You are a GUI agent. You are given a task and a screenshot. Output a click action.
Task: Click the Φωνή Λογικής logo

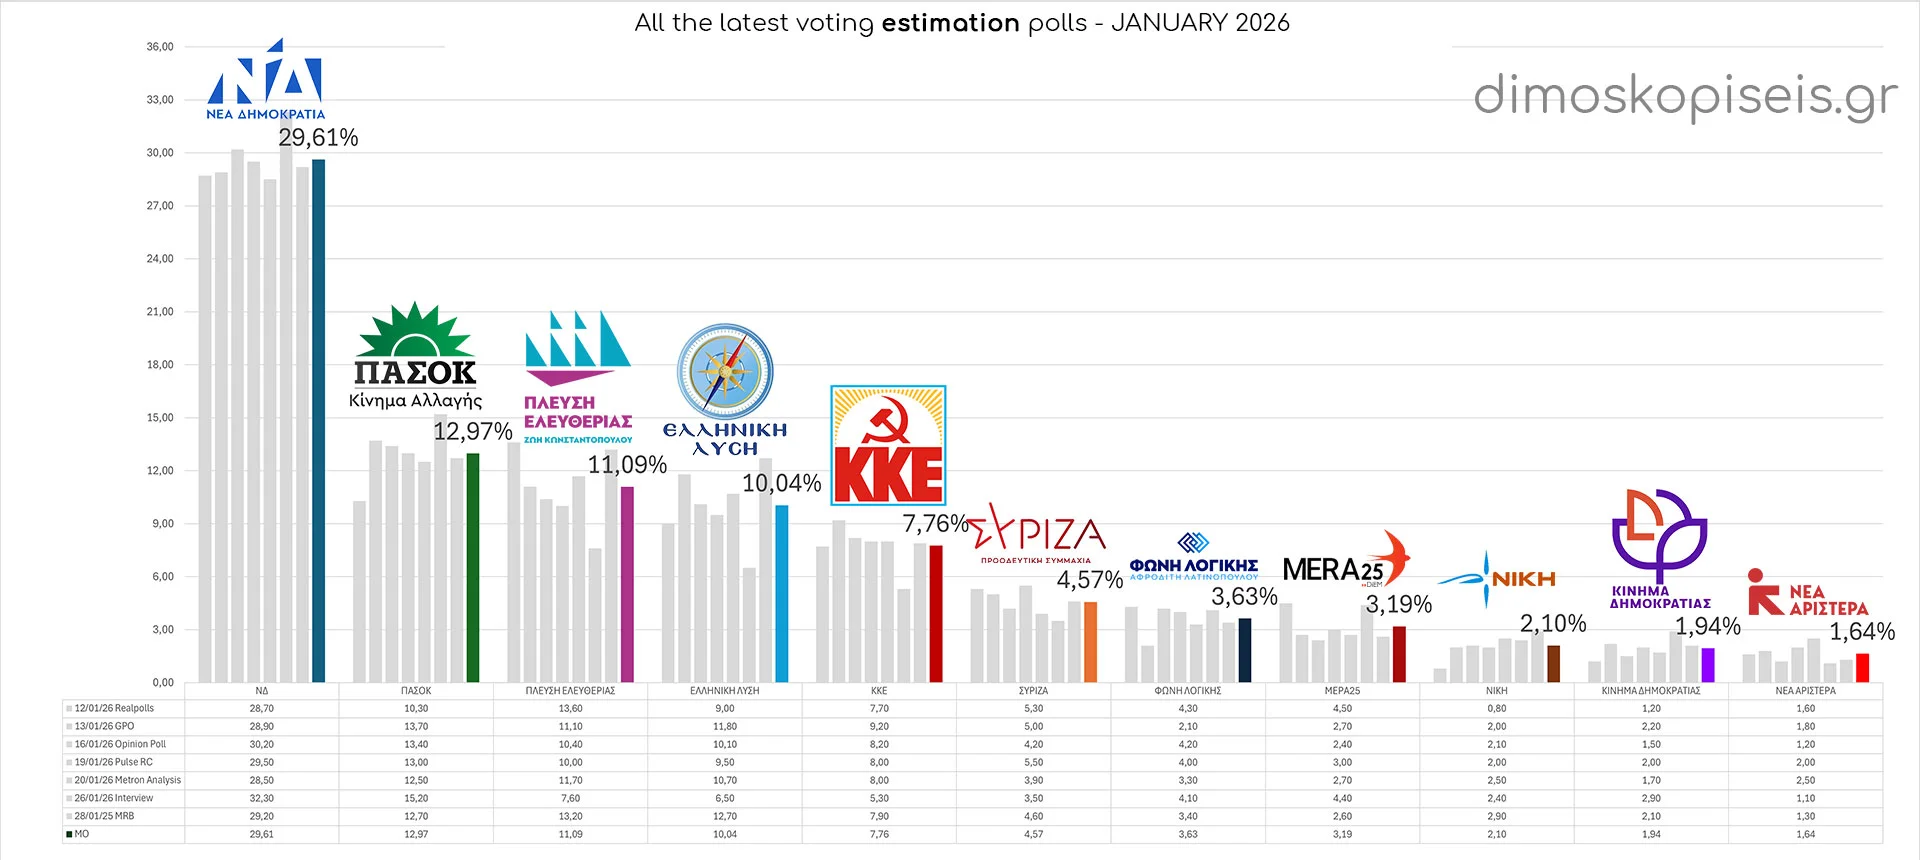(x=1194, y=557)
